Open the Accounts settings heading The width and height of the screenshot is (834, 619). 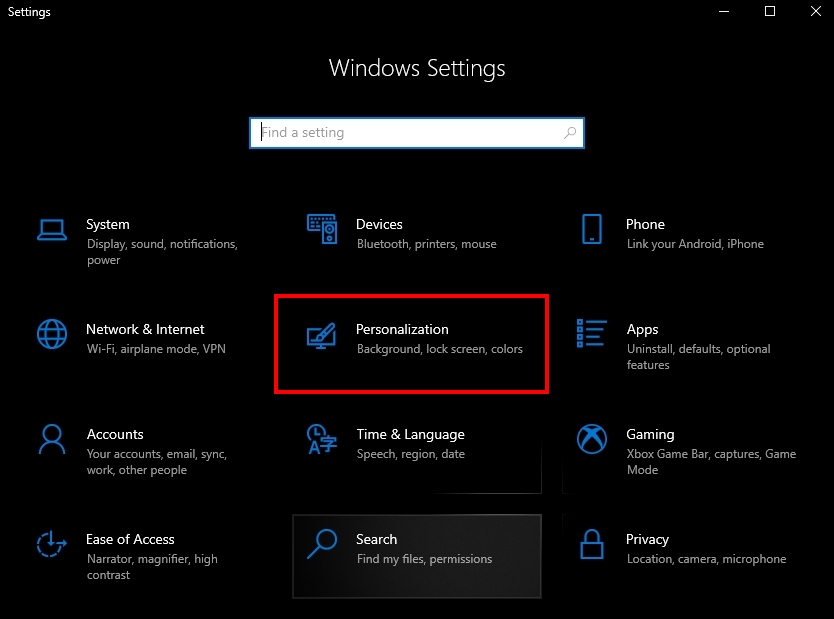tap(115, 434)
